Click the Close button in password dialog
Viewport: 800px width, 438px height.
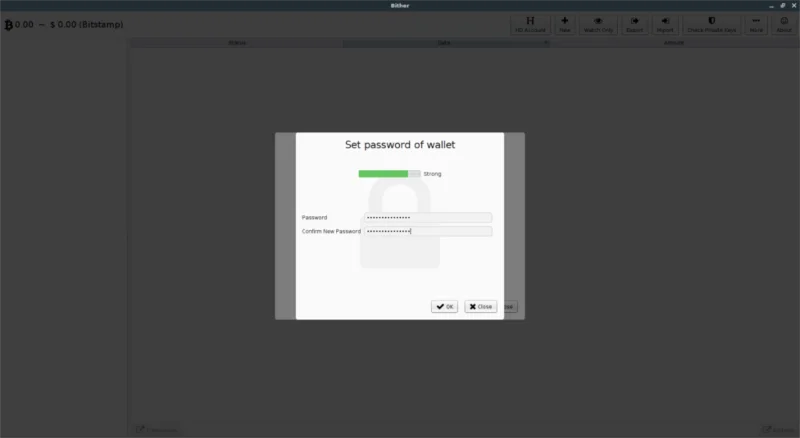tap(481, 306)
